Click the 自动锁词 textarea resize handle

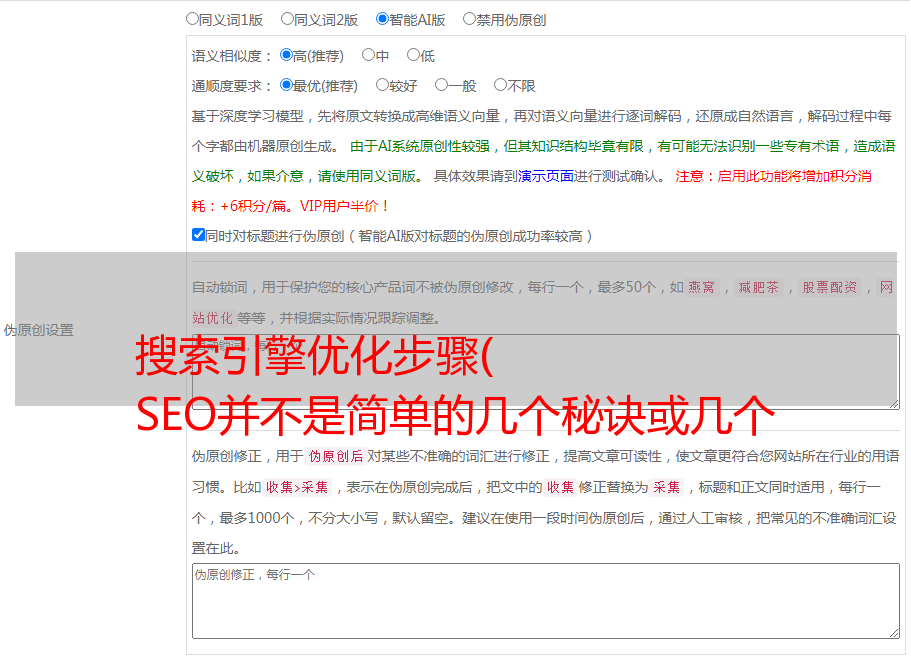coord(894,404)
